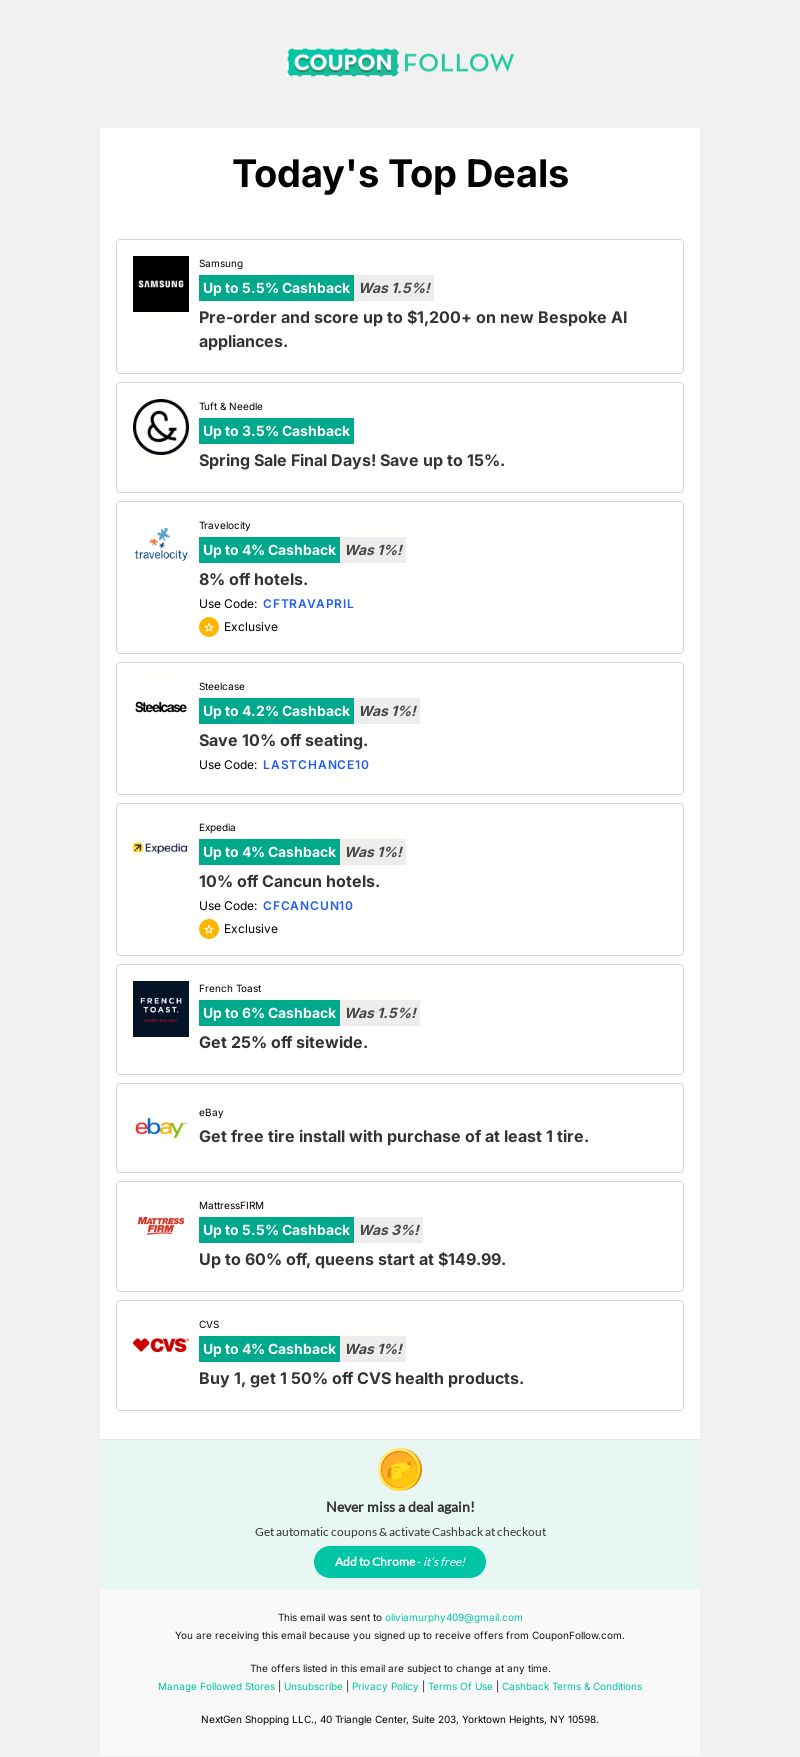Open Cashback Terms & Conditions
Screen dimensions: 800x1757
tap(572, 1686)
